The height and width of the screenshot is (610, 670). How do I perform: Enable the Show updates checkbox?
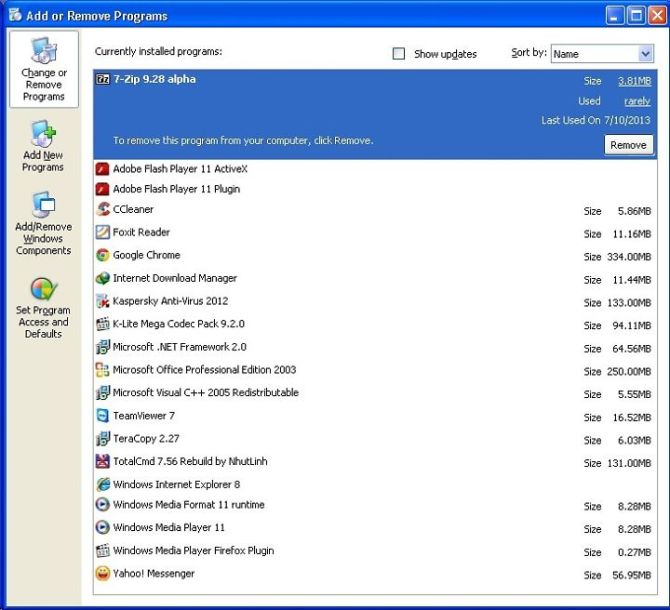(399, 54)
